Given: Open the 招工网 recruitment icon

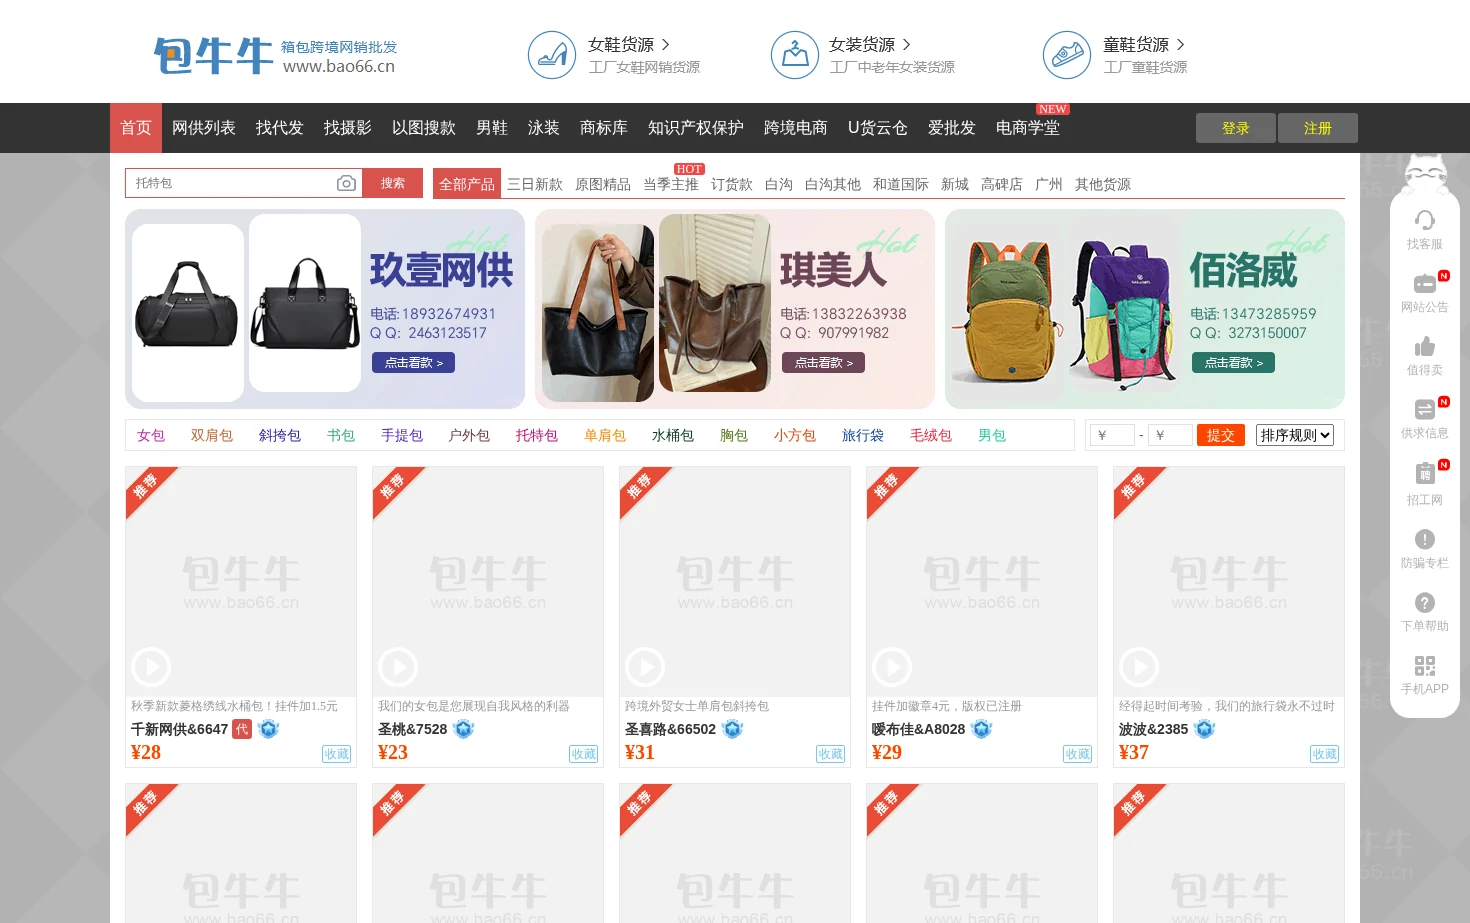Looking at the screenshot, I should click(x=1425, y=473).
